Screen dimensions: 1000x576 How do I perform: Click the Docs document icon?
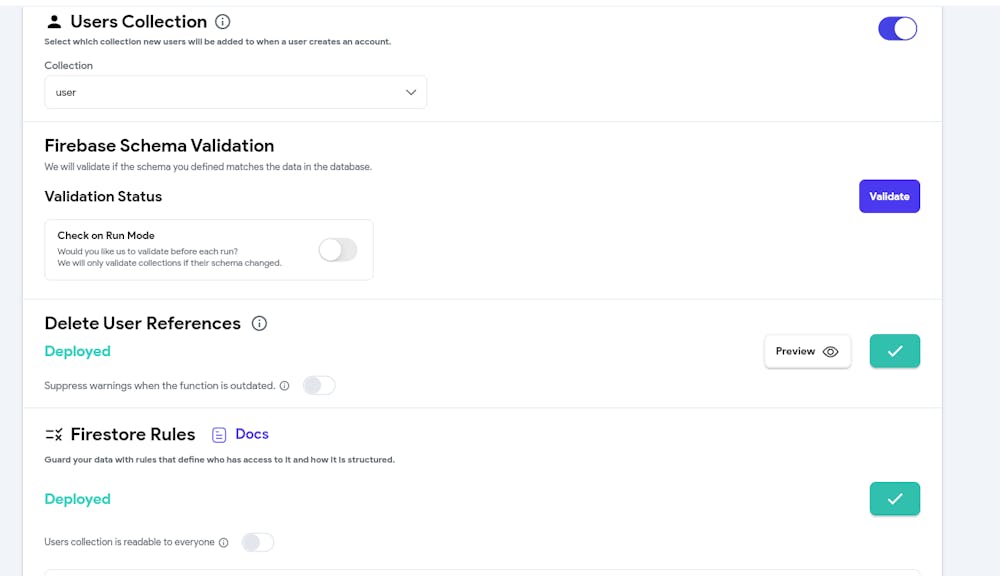point(219,435)
